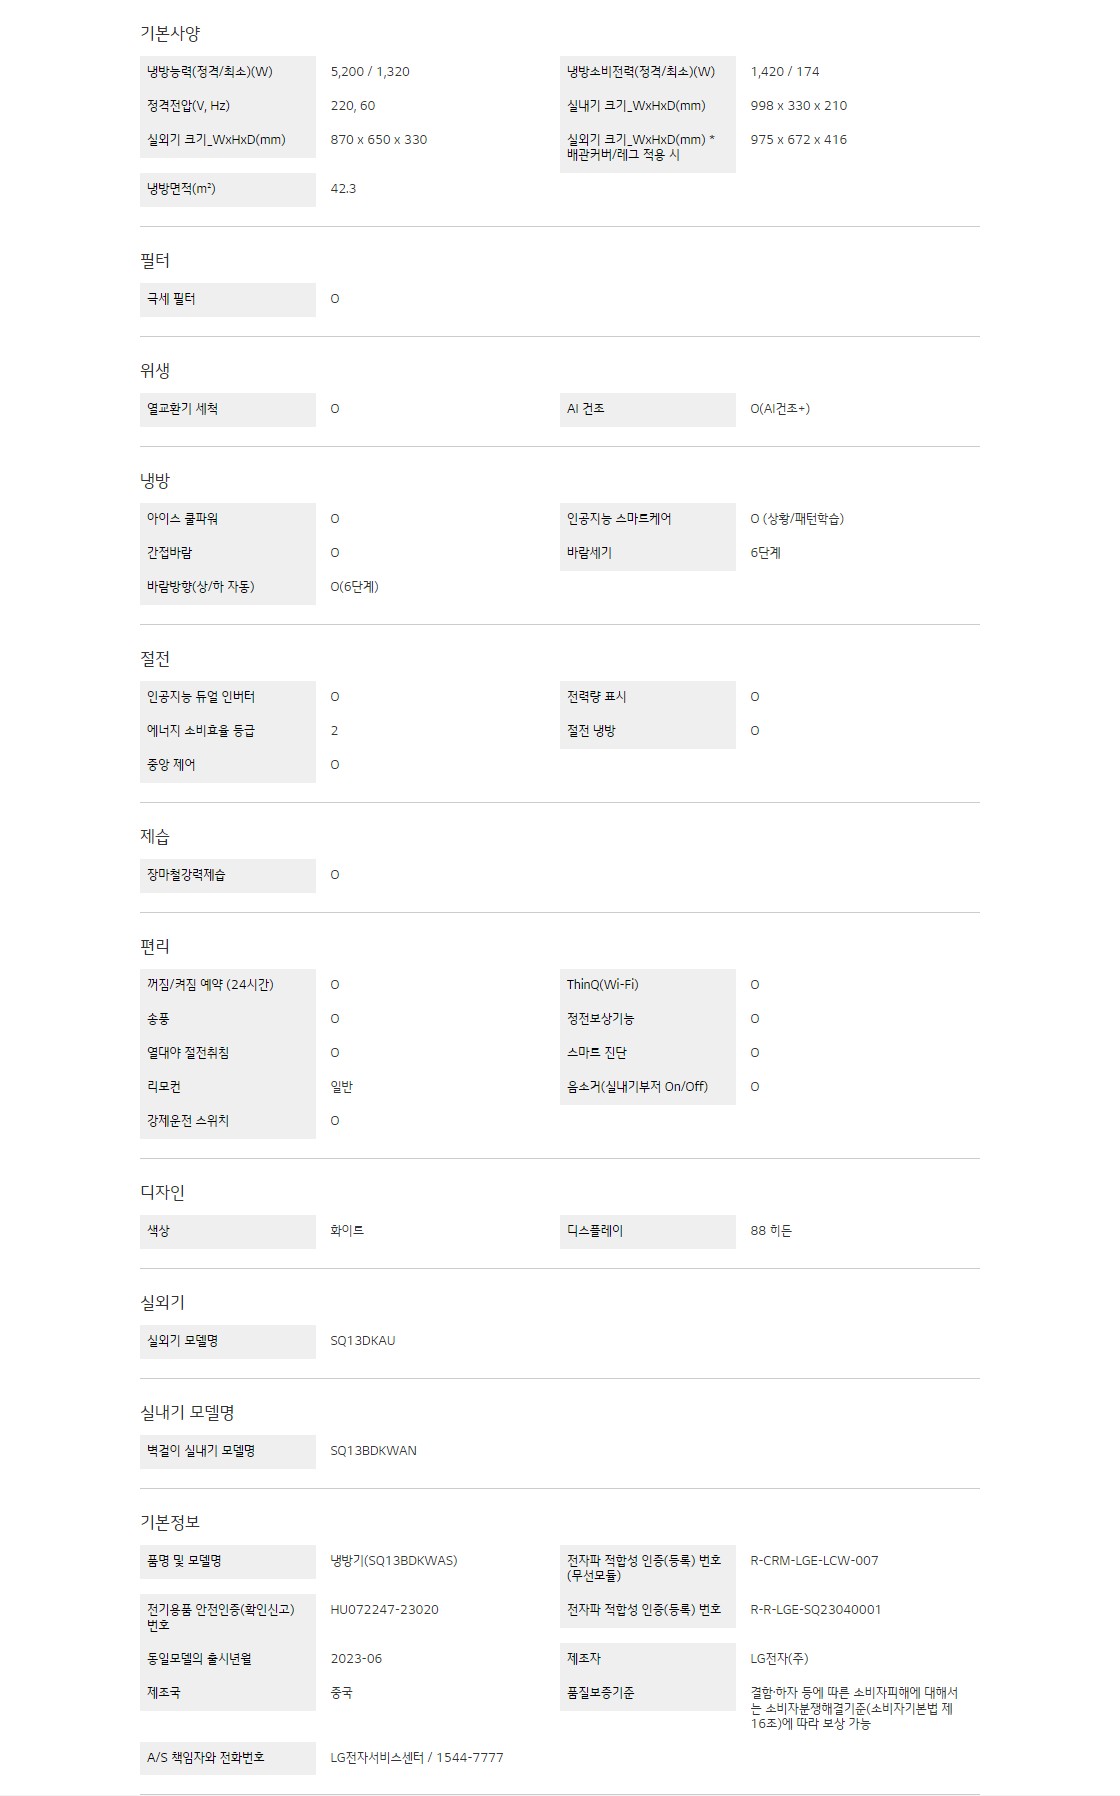Image resolution: width=1120 pixels, height=1796 pixels.
Task: Click the indoor model name SQ13BDKWAN
Action: [373, 1451]
